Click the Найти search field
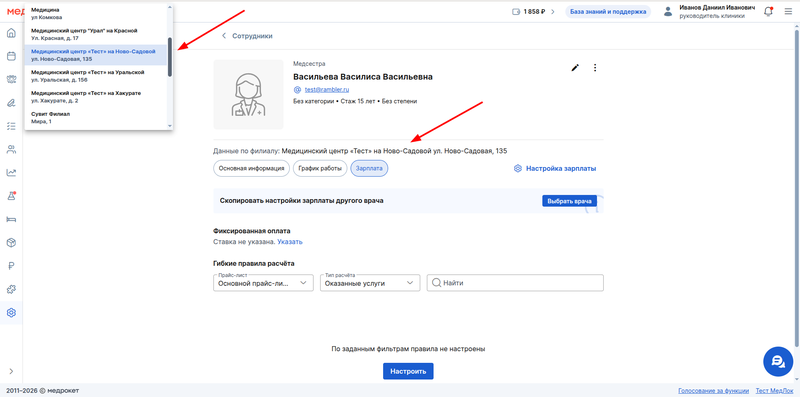 click(x=515, y=283)
